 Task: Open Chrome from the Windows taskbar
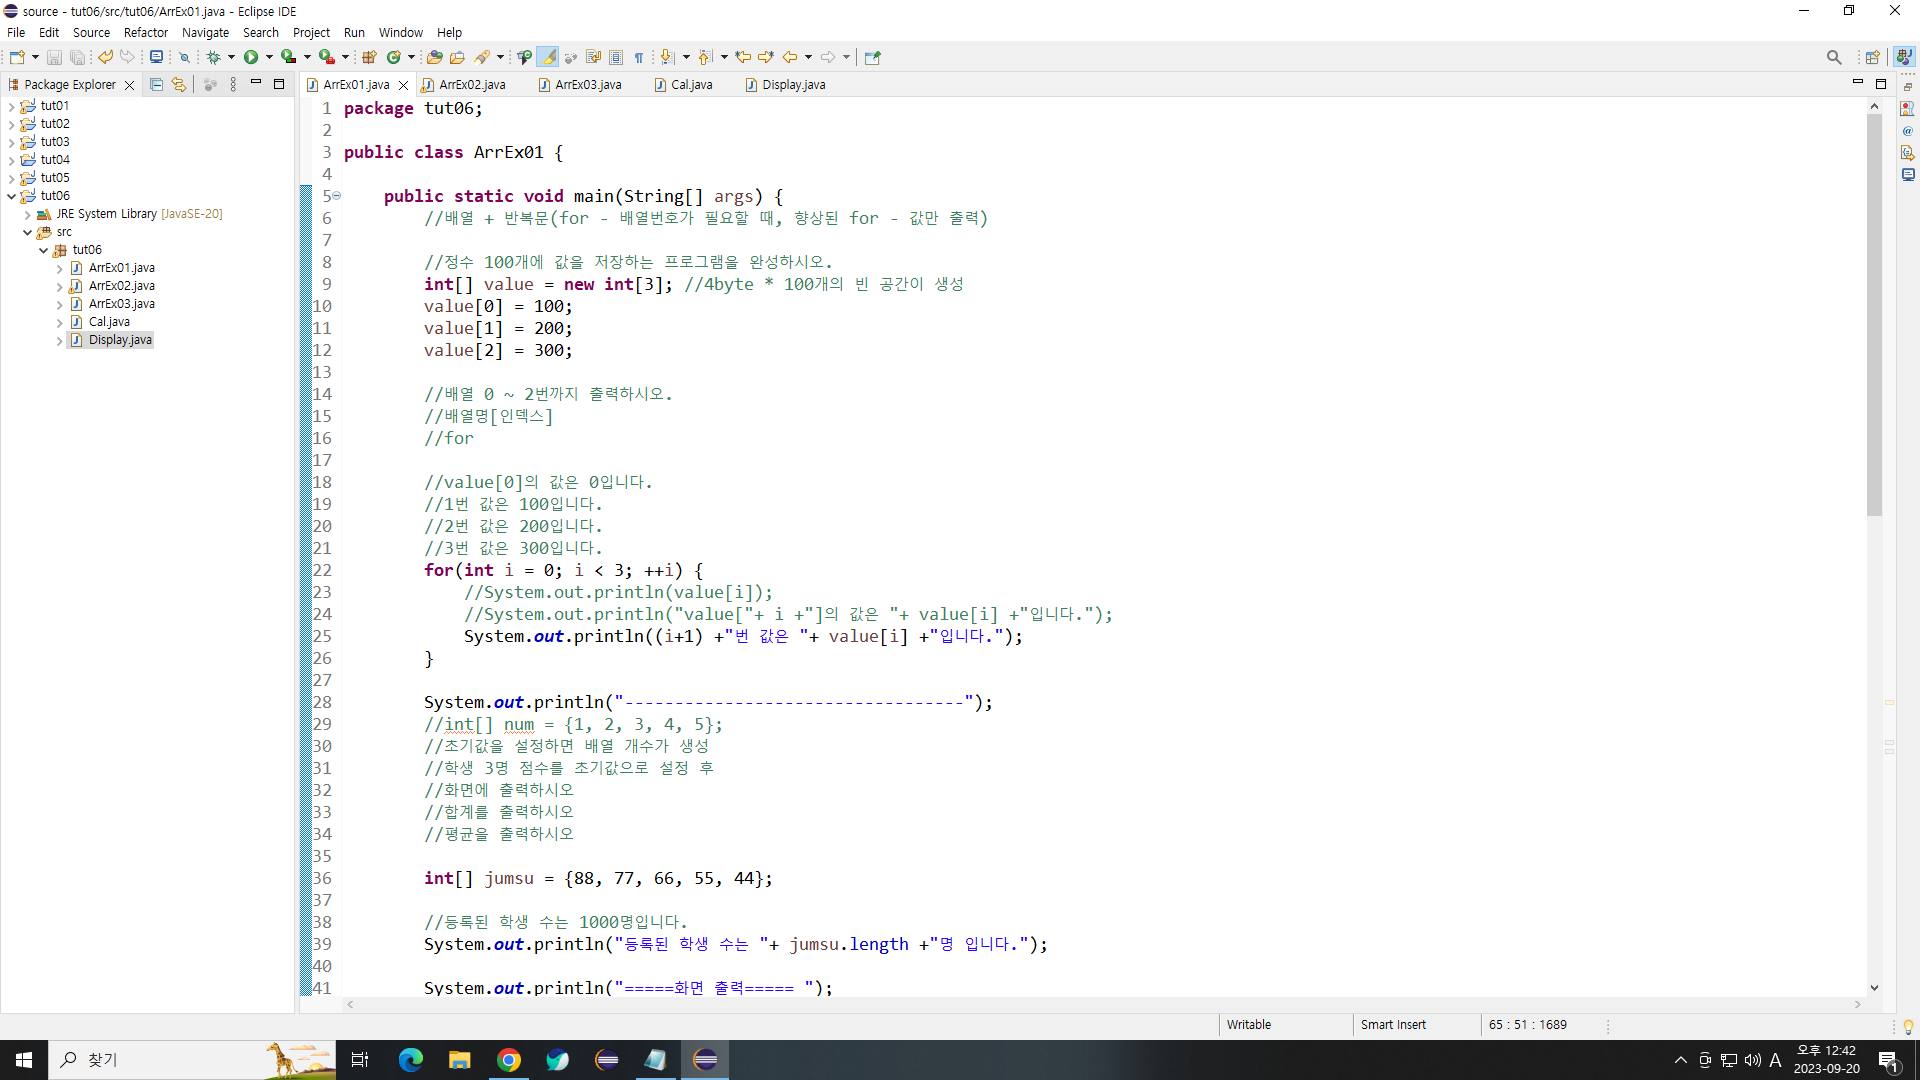pos(509,1060)
